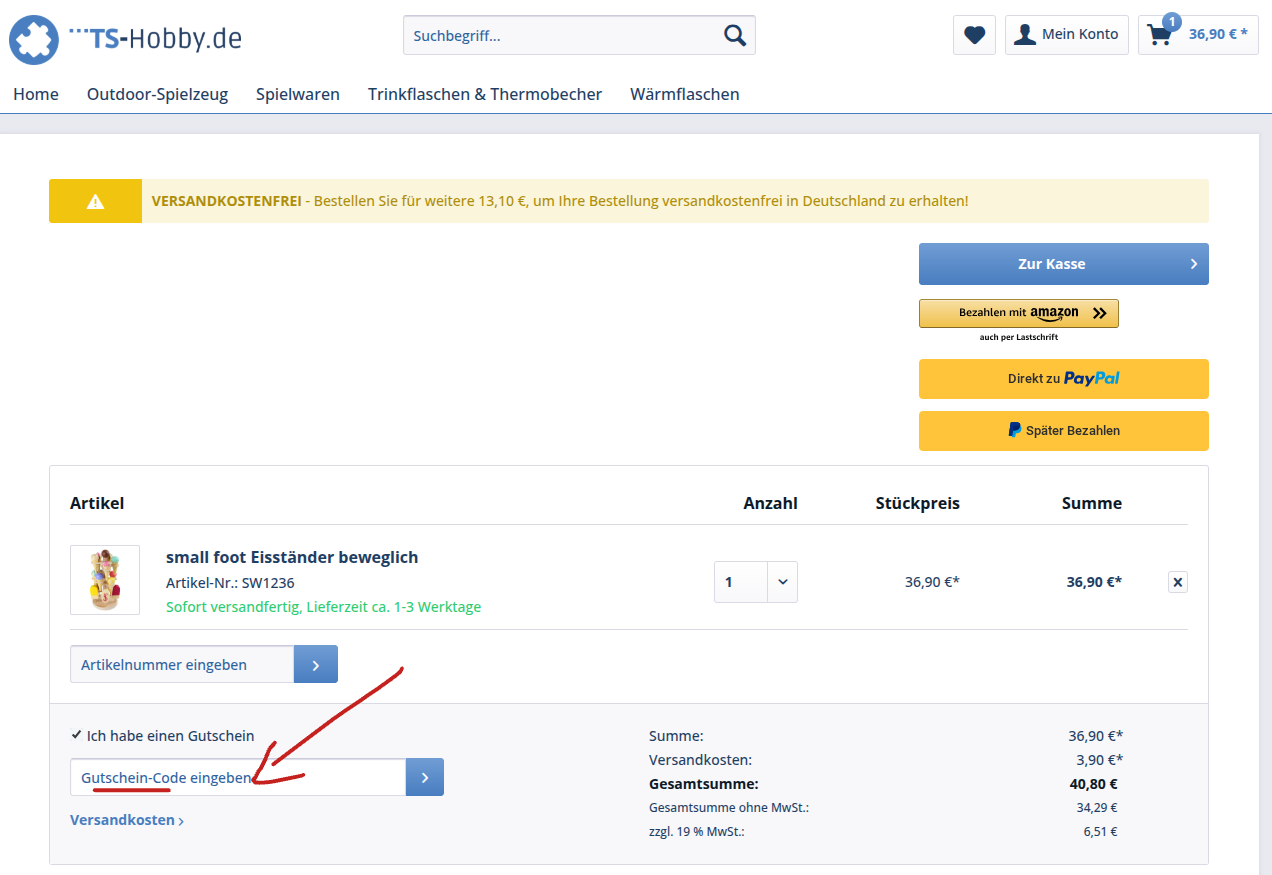The height and width of the screenshot is (875, 1272).
Task: Click the search magnifier icon
Action: coord(735,36)
